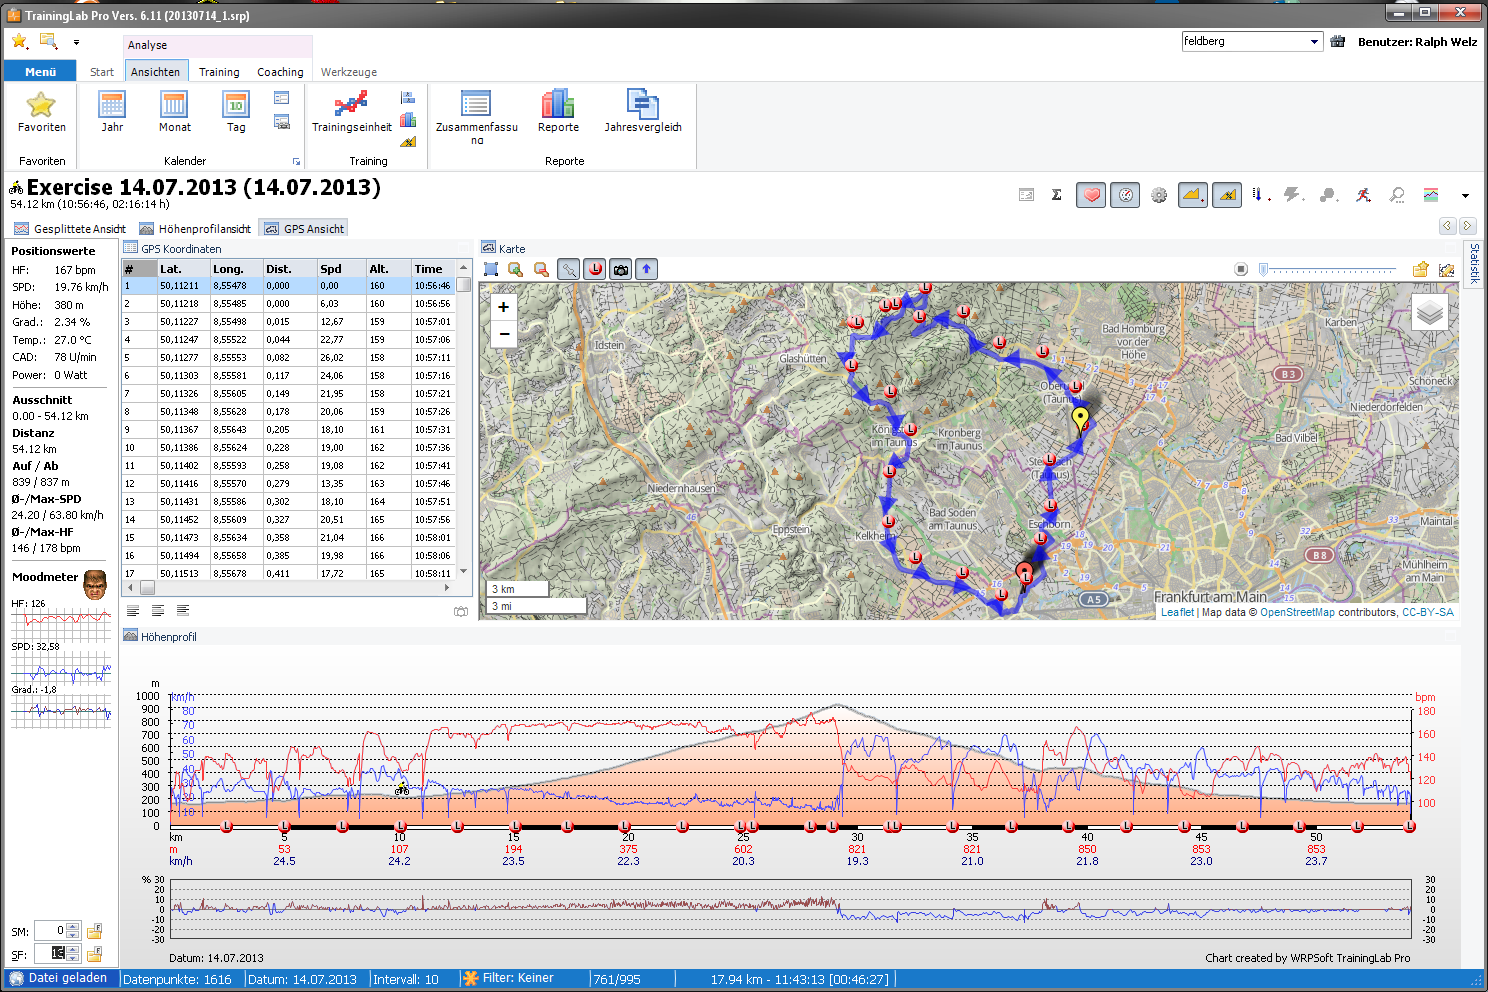Click the camera icon below GPS table
Viewport: 1488px width, 992px height.
460,611
